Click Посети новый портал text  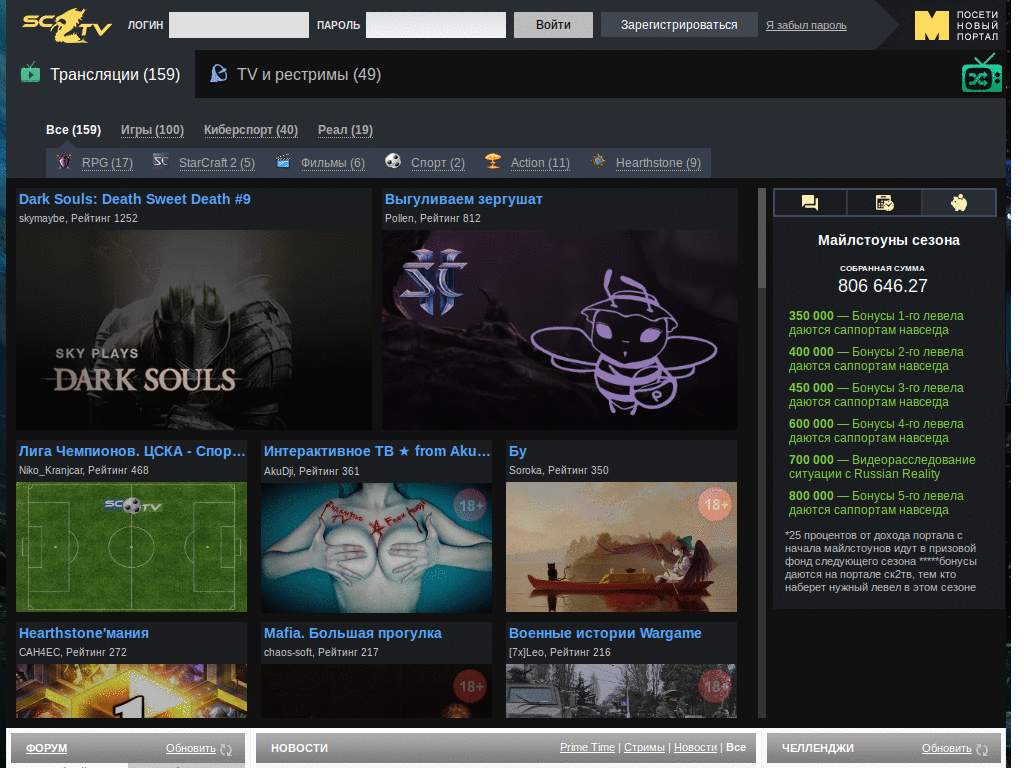pos(977,25)
